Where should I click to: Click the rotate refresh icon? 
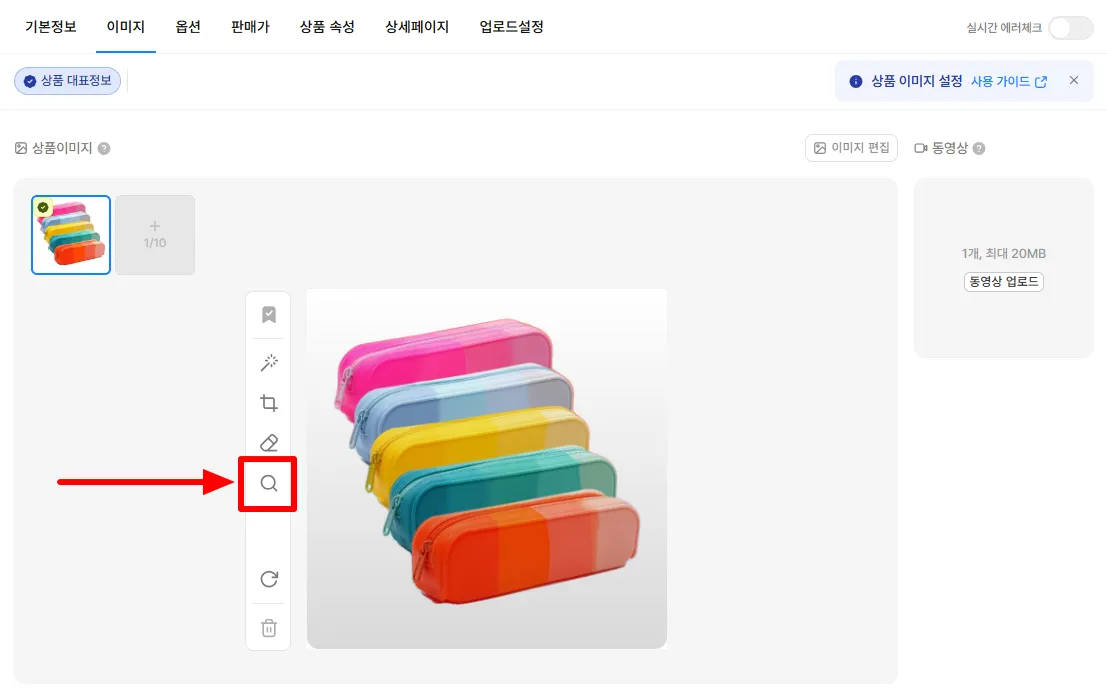269,579
